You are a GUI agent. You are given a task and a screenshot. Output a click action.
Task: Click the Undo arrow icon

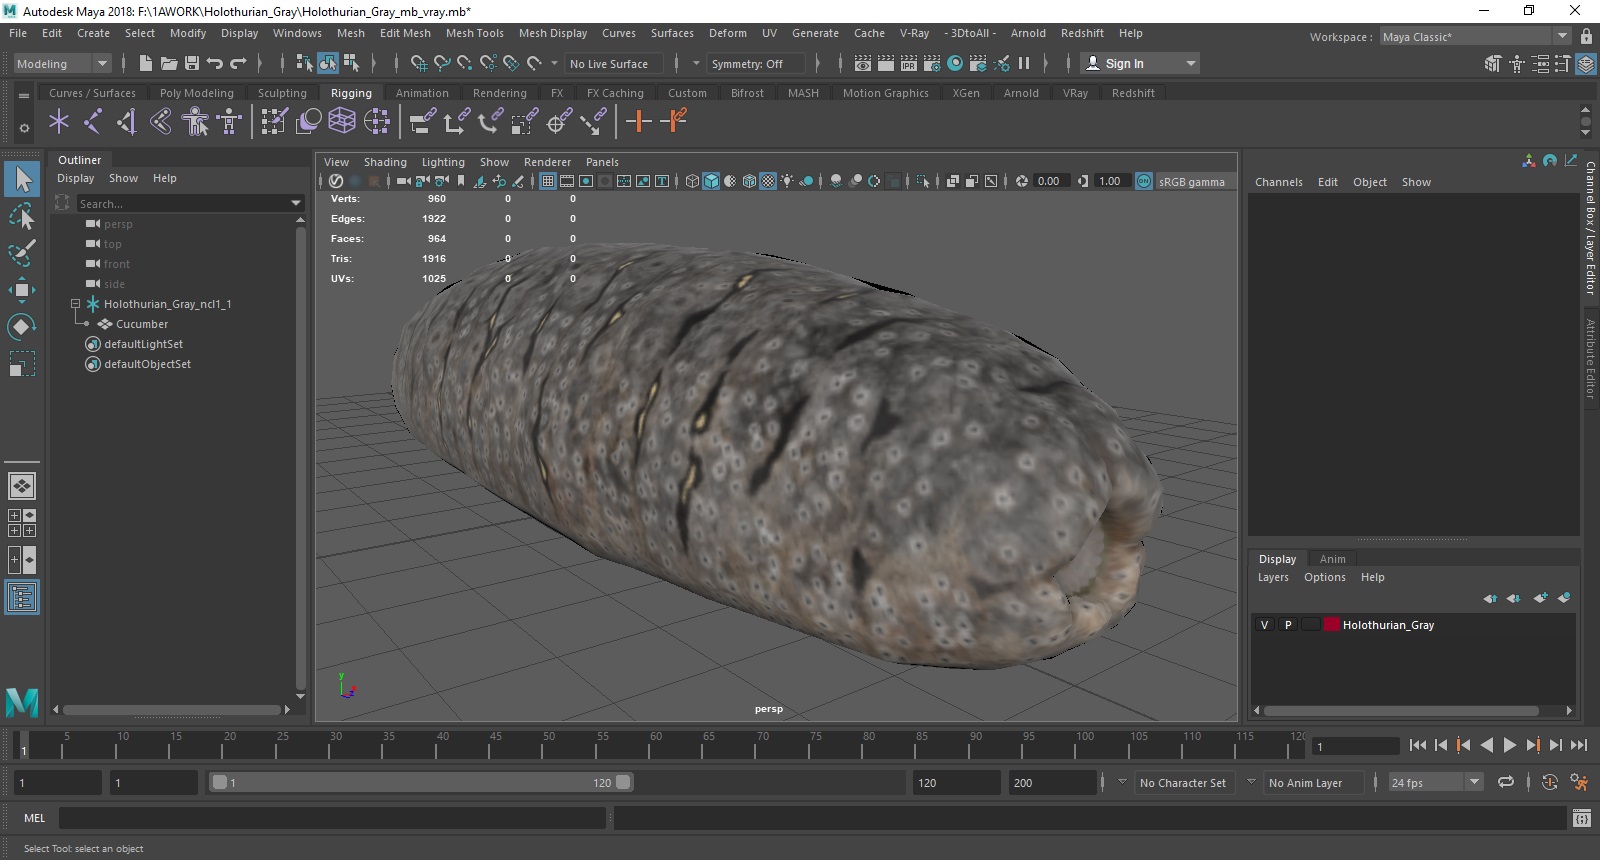(215, 63)
